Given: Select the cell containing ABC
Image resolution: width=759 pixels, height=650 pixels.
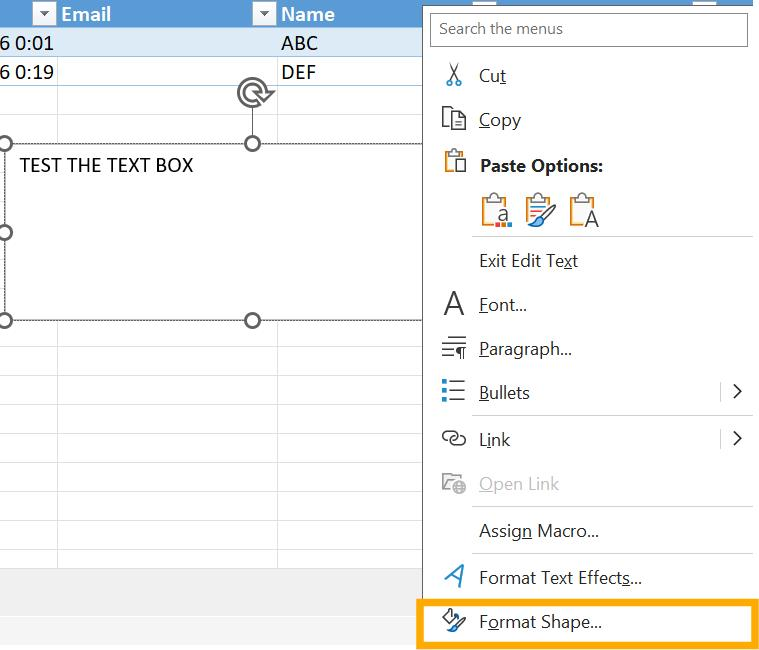Looking at the screenshot, I should (350, 42).
